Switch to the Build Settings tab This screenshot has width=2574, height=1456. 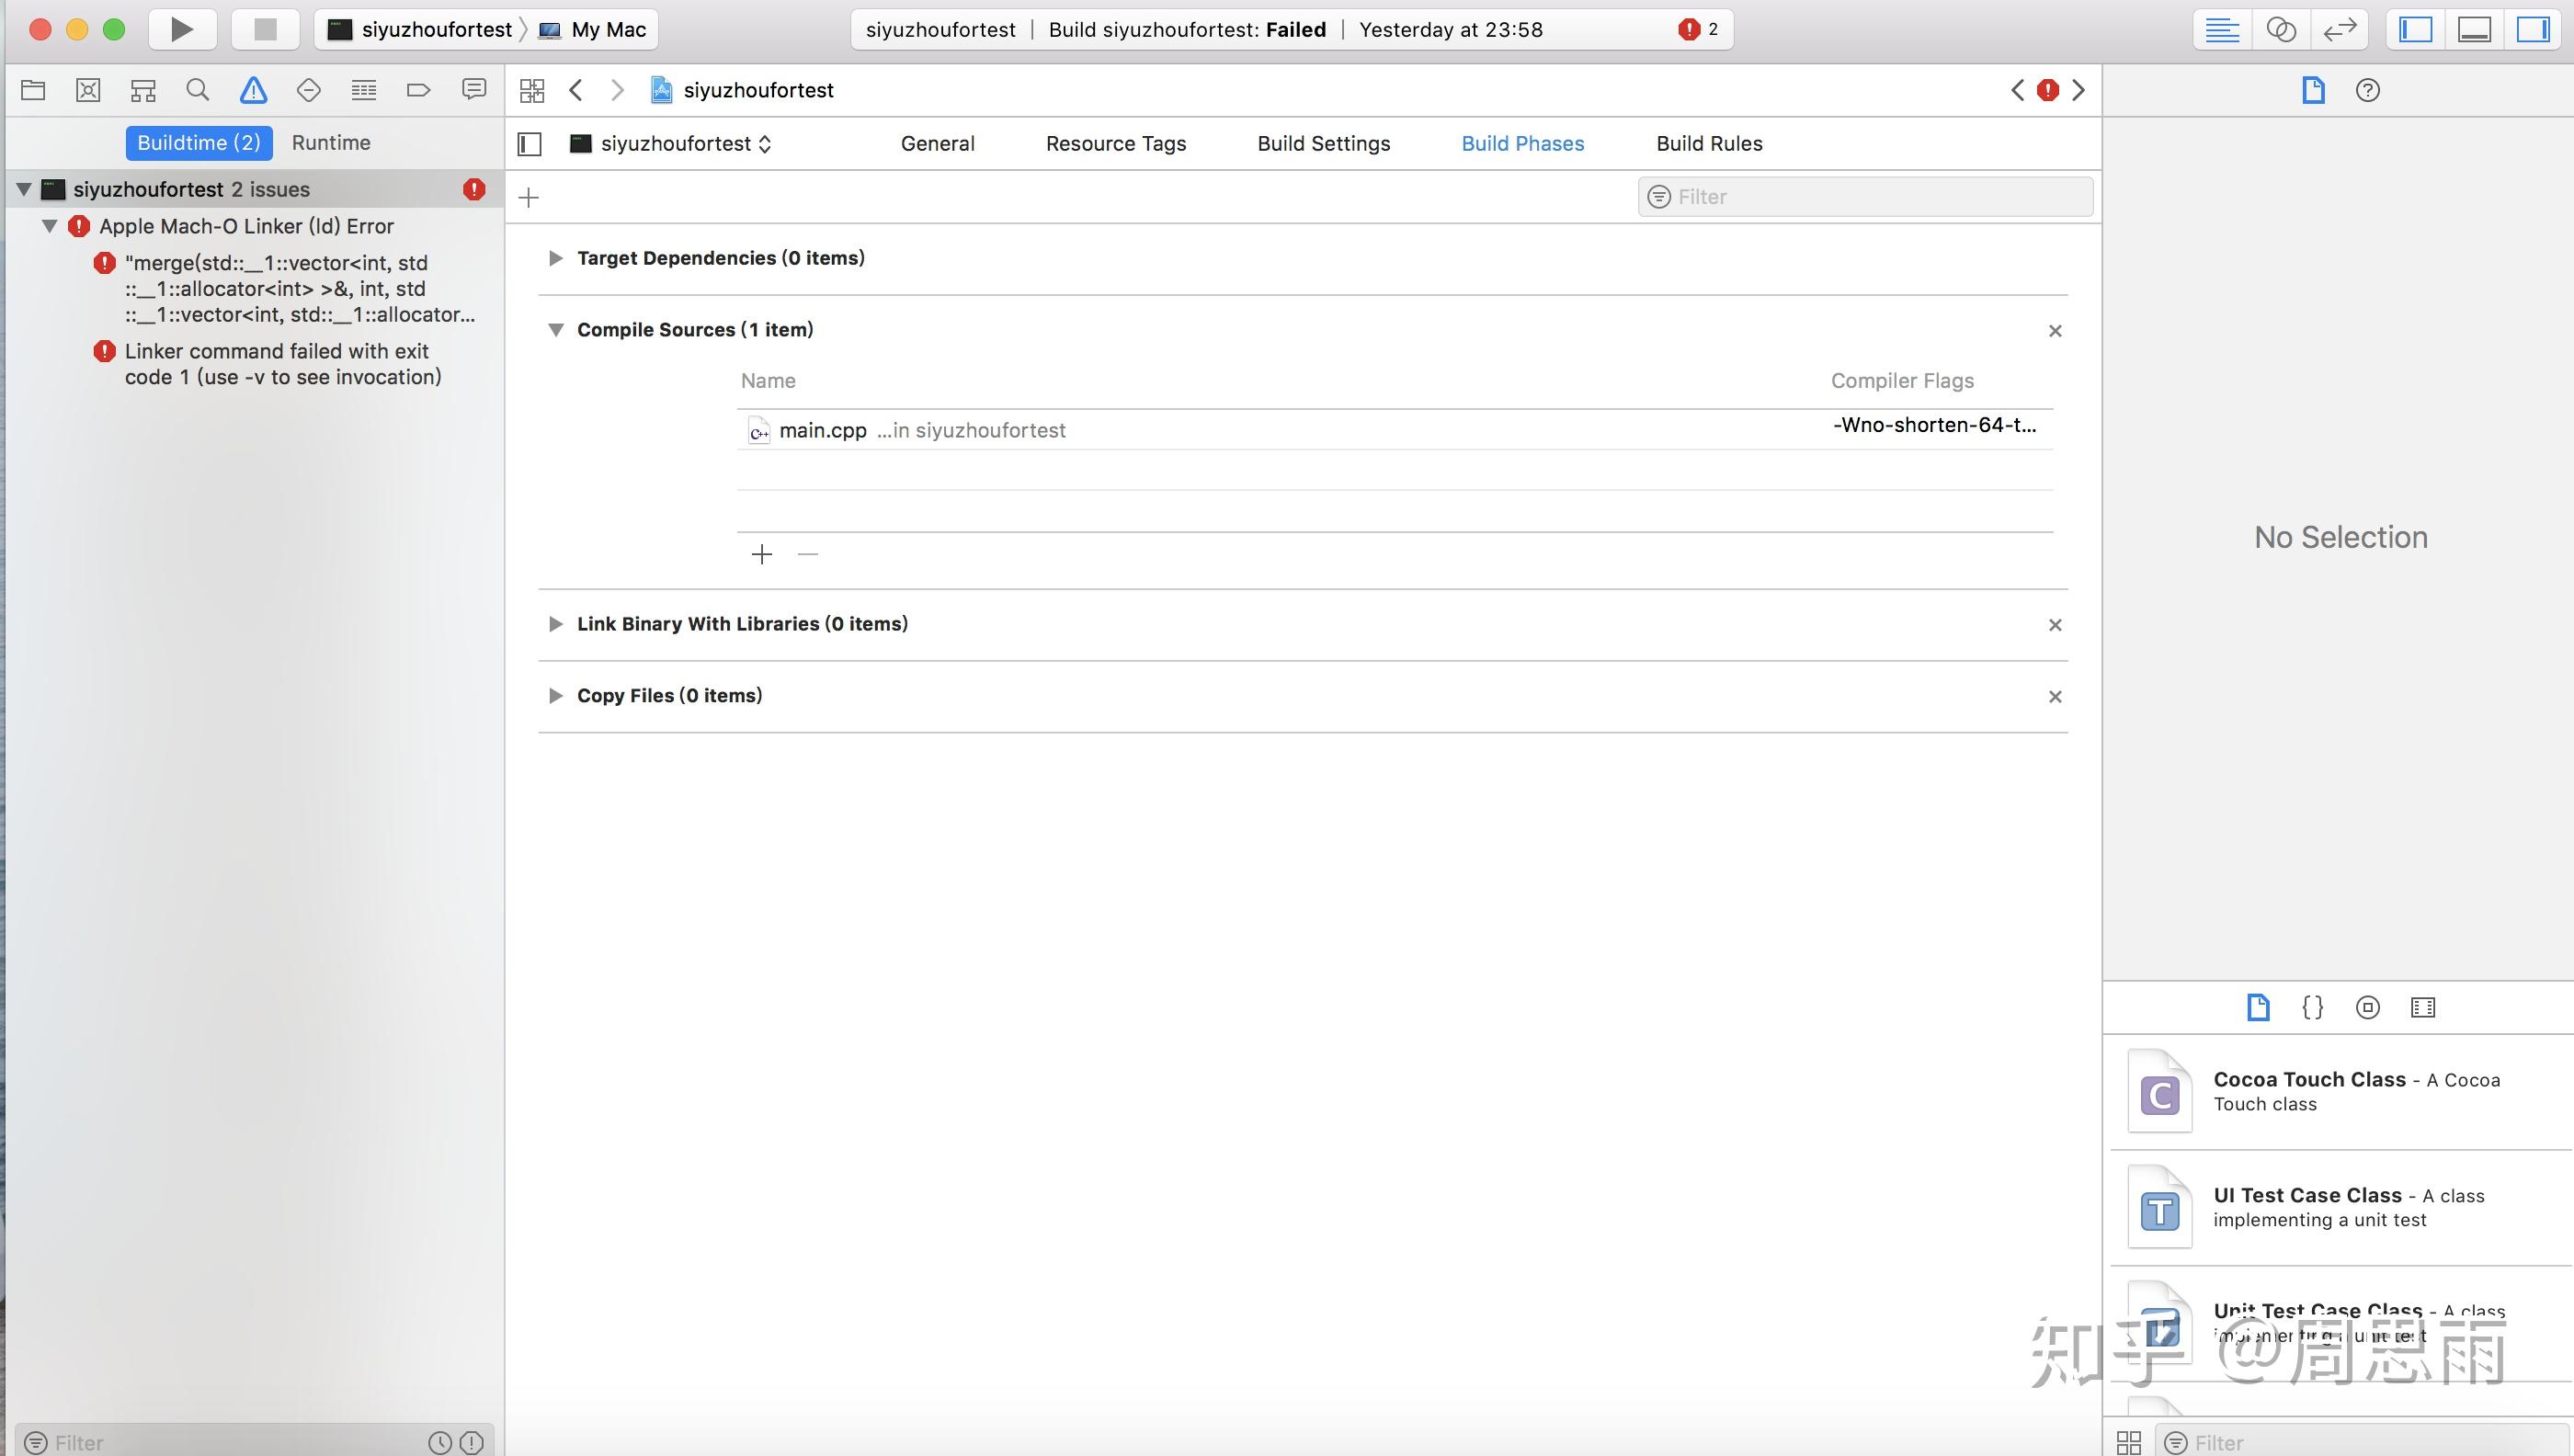pos(1323,143)
